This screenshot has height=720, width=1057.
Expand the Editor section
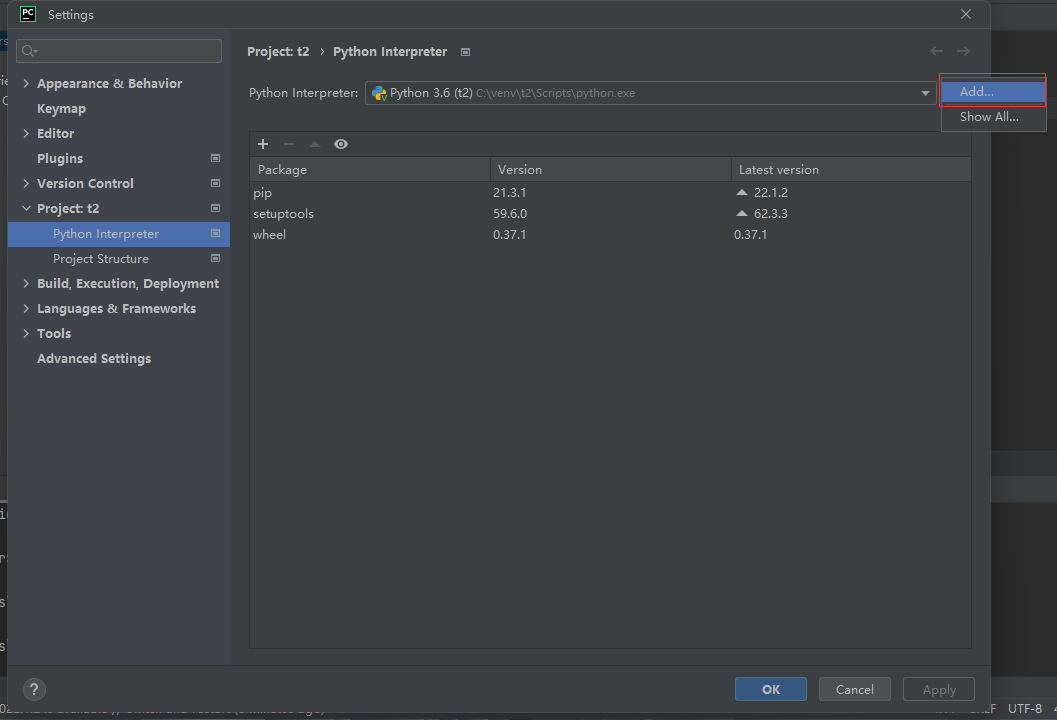tap(26, 133)
